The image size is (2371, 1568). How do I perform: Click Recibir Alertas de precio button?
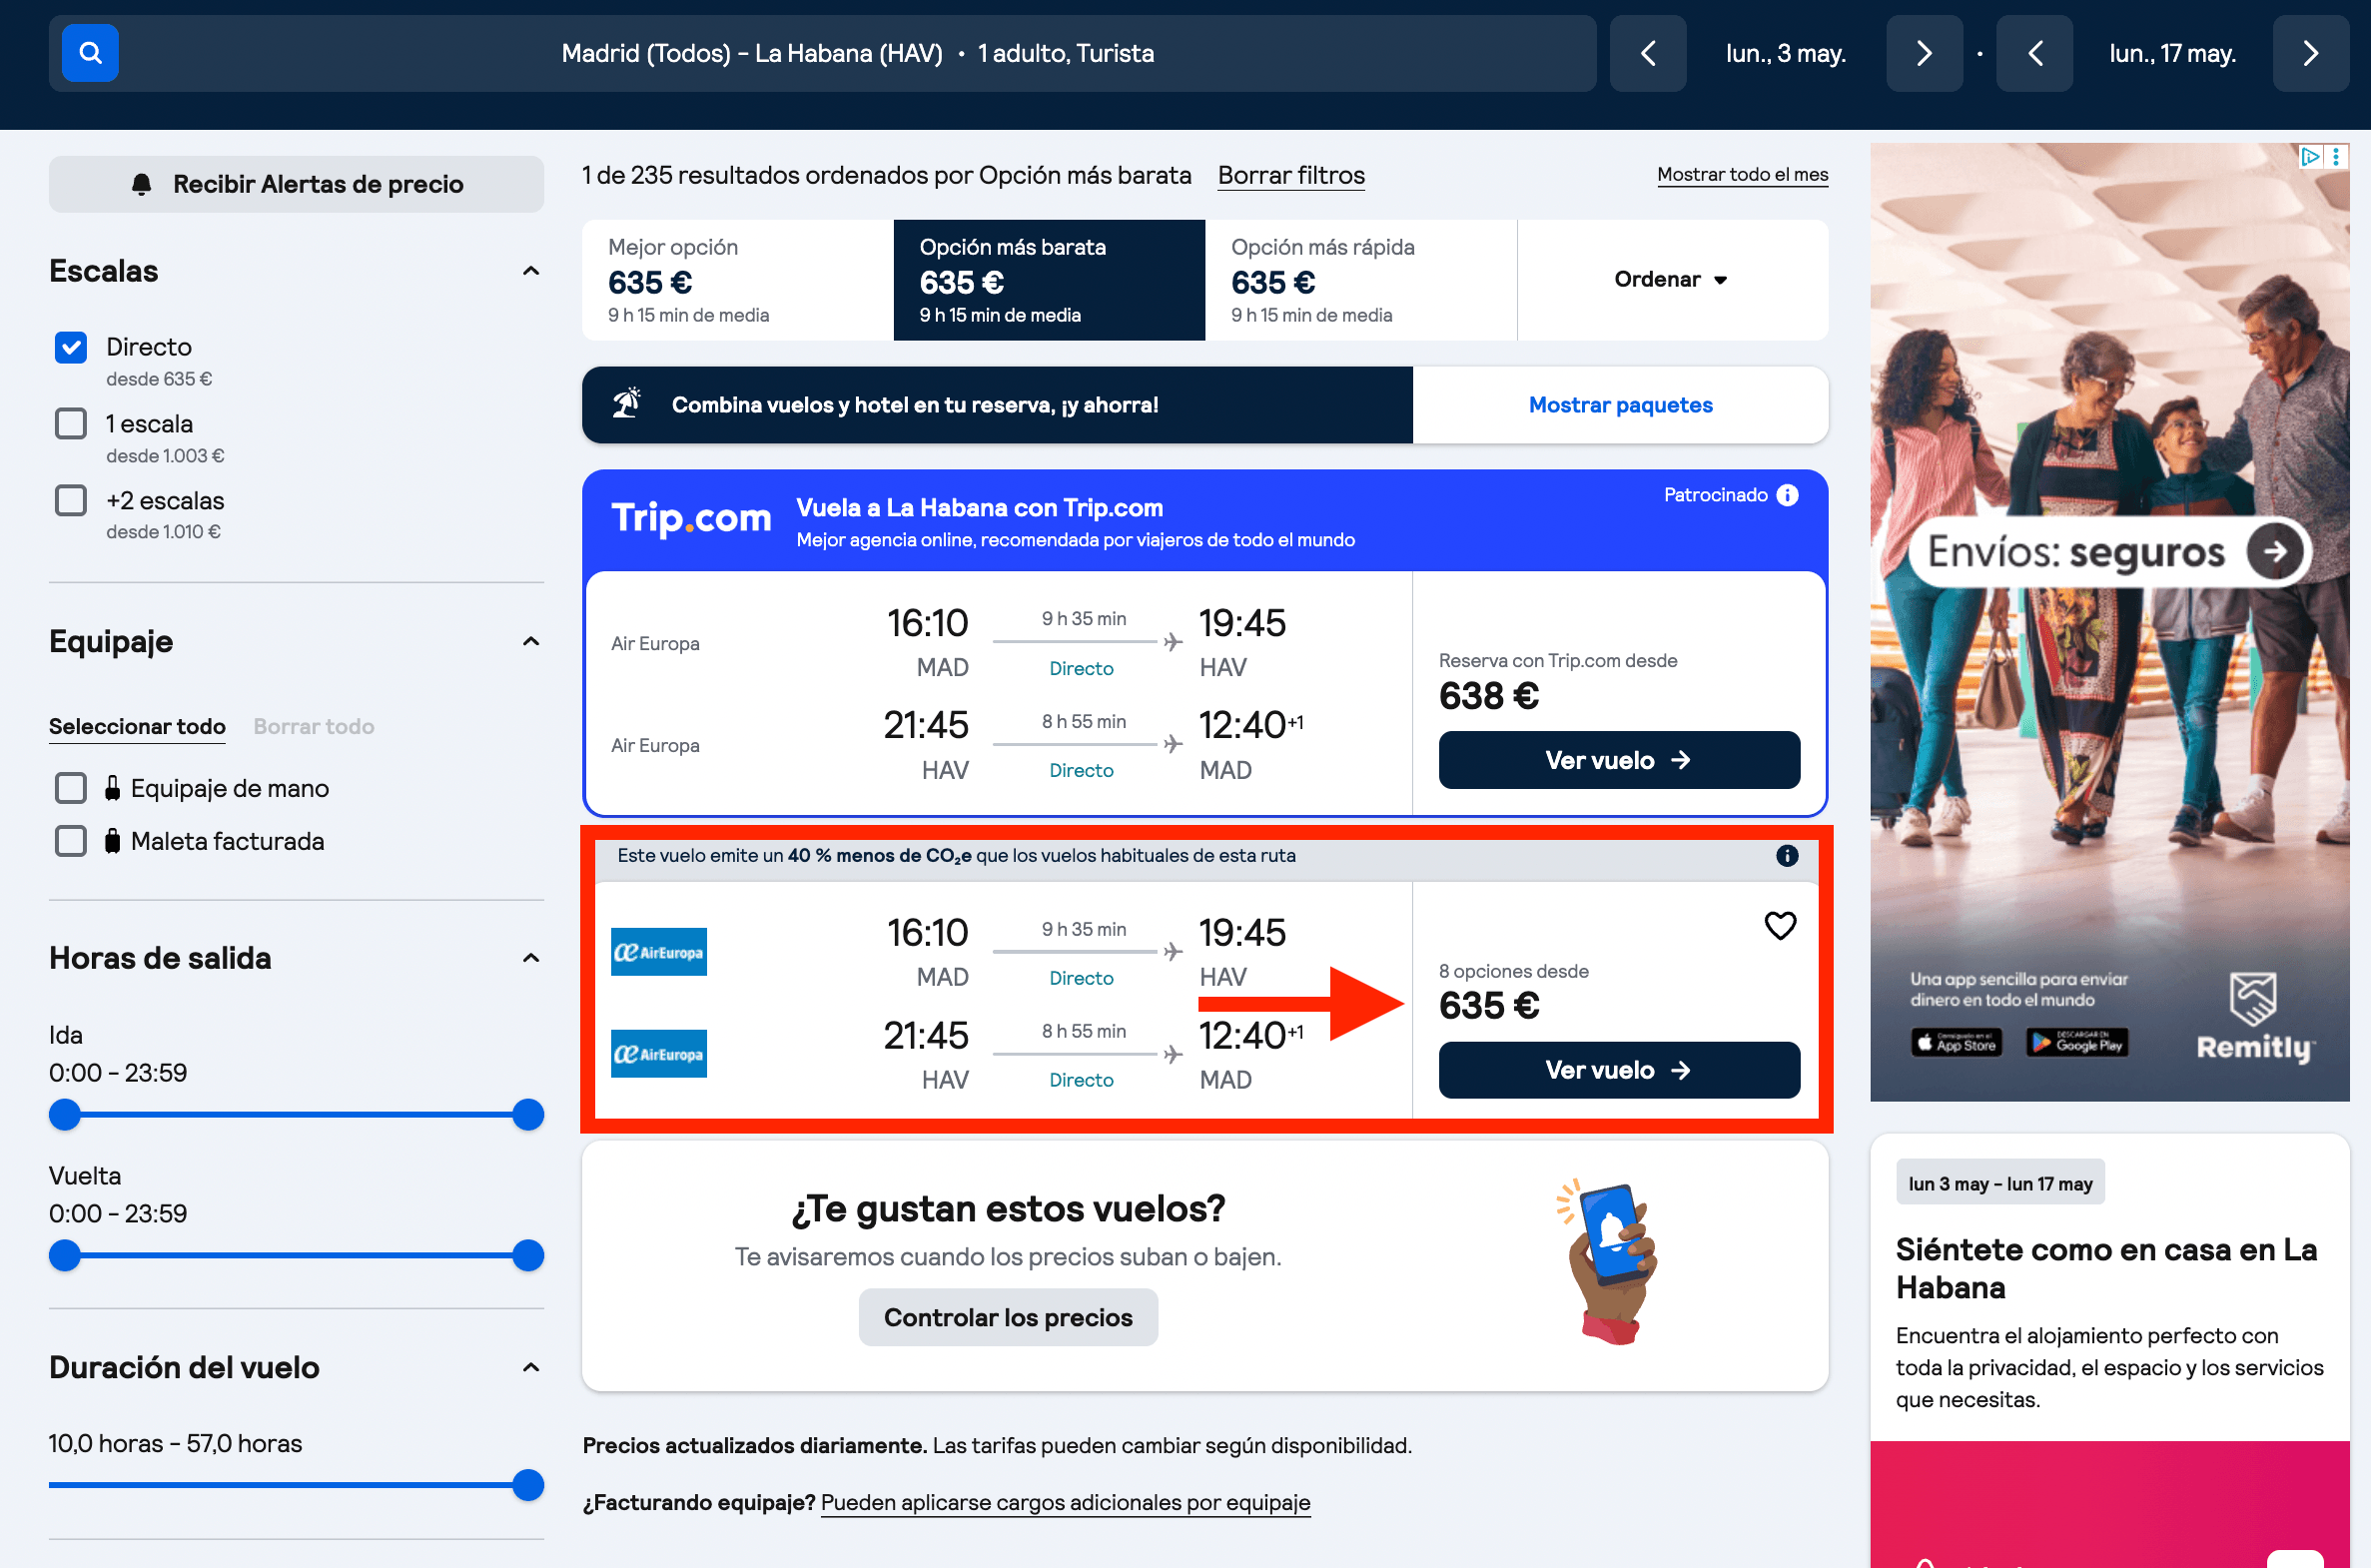pos(296,184)
